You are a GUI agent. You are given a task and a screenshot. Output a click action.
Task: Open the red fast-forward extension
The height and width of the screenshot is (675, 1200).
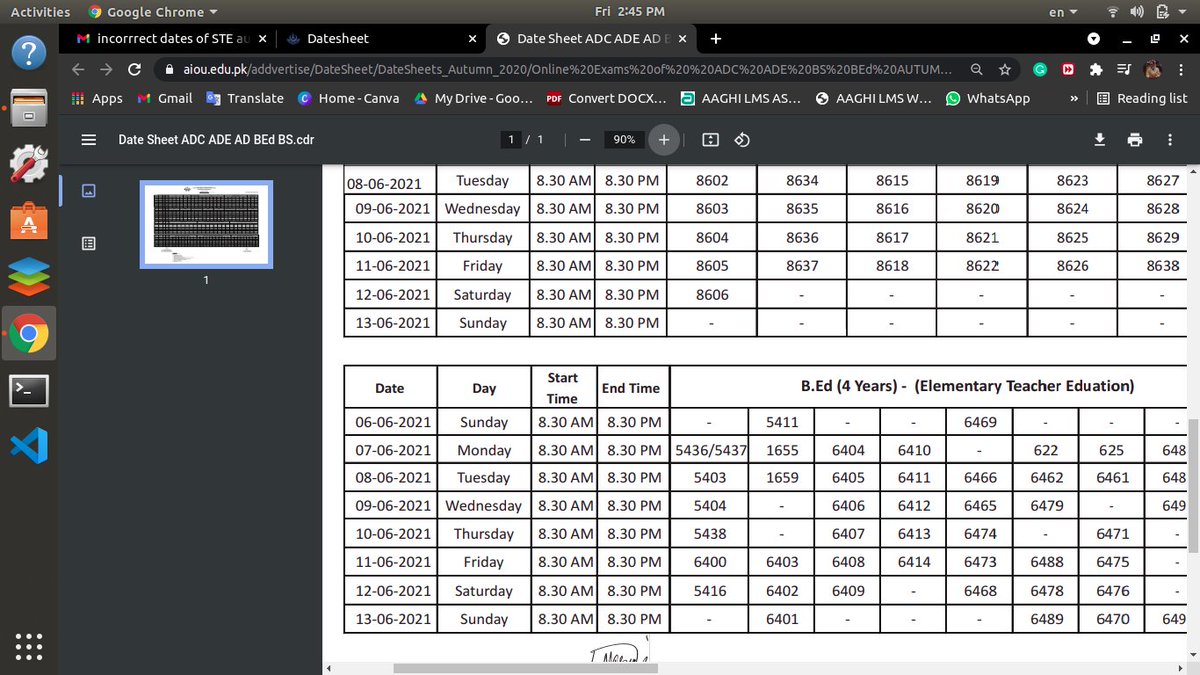[x=1068, y=70]
